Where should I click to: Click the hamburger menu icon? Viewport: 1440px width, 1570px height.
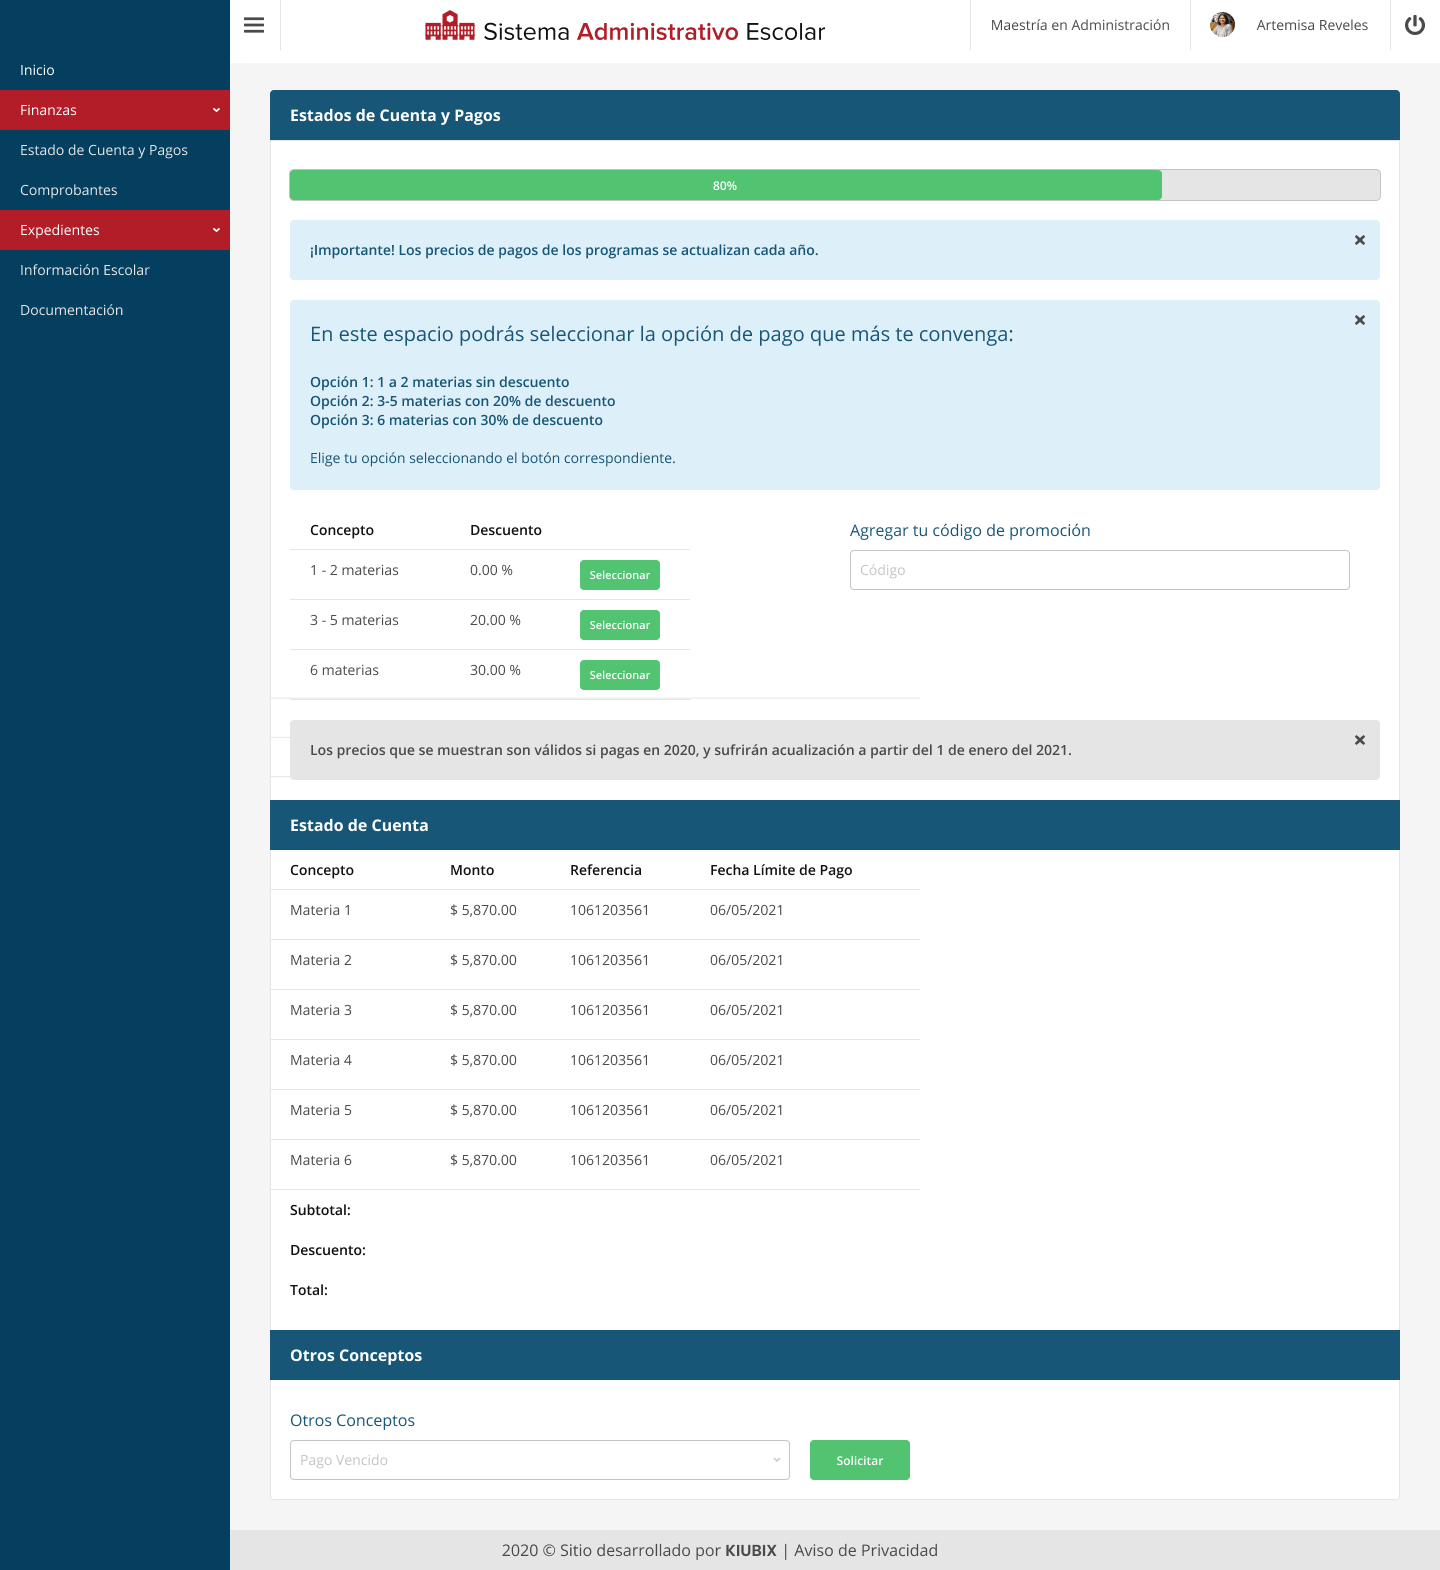(x=254, y=25)
